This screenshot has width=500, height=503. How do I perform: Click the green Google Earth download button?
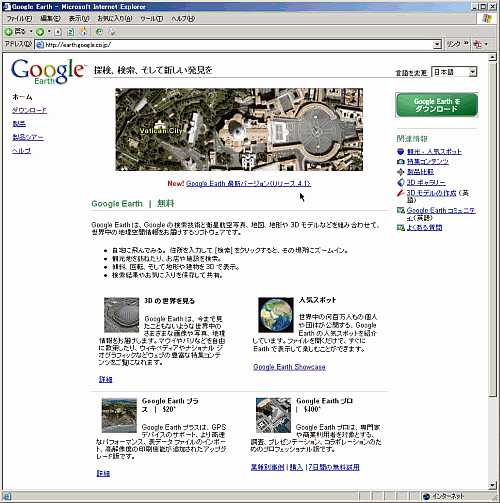[x=437, y=105]
